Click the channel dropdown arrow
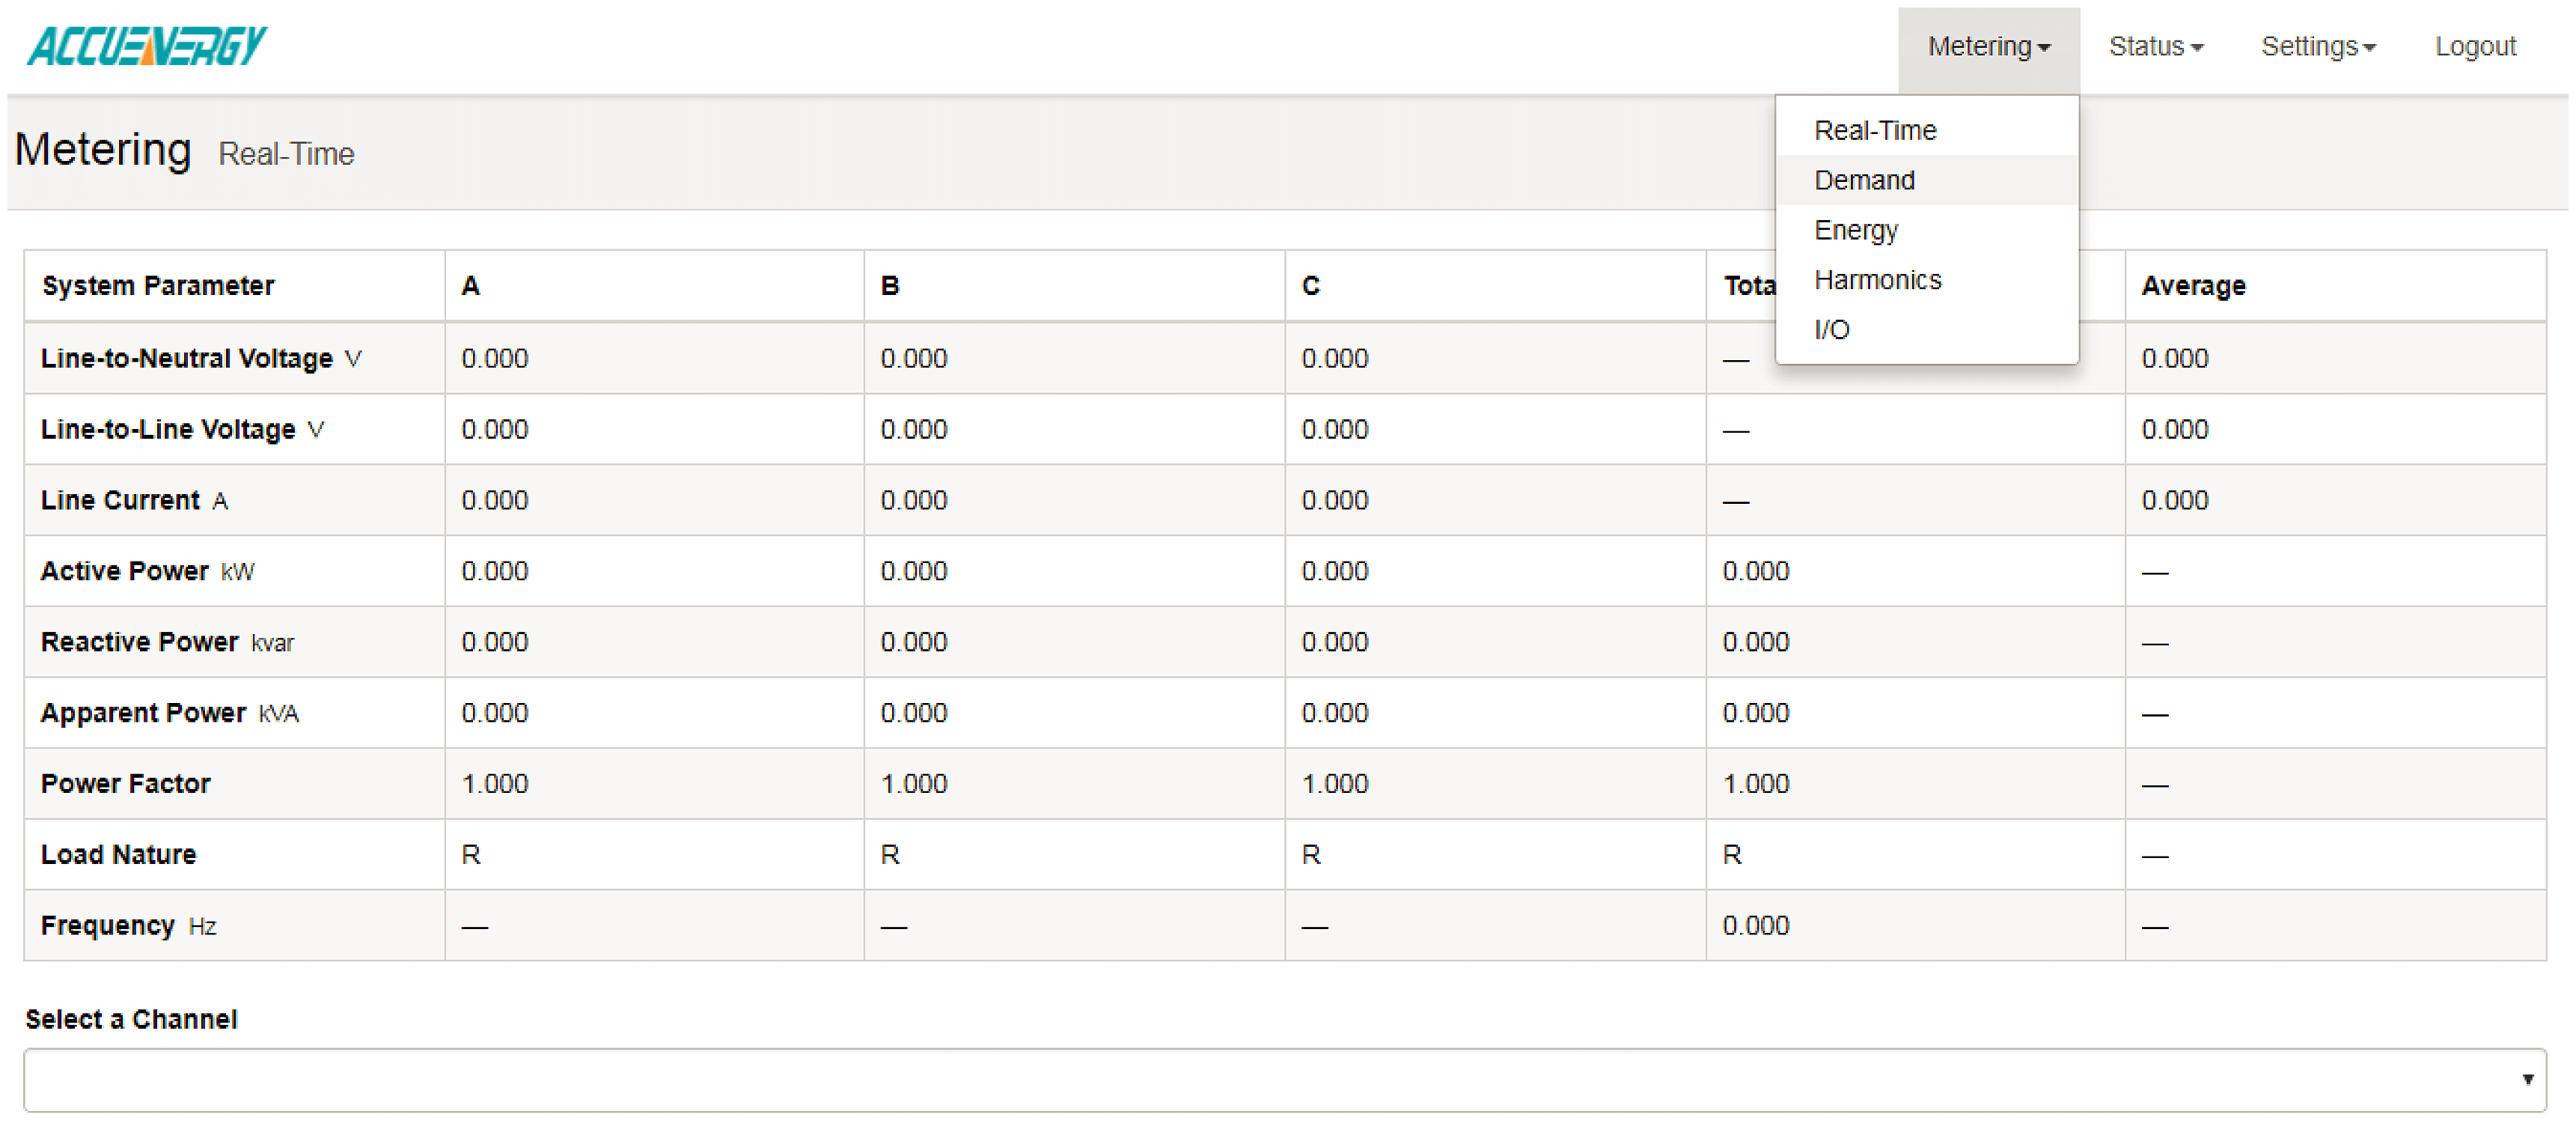Image resolution: width=2576 pixels, height=1144 pixels. 2526,1080
